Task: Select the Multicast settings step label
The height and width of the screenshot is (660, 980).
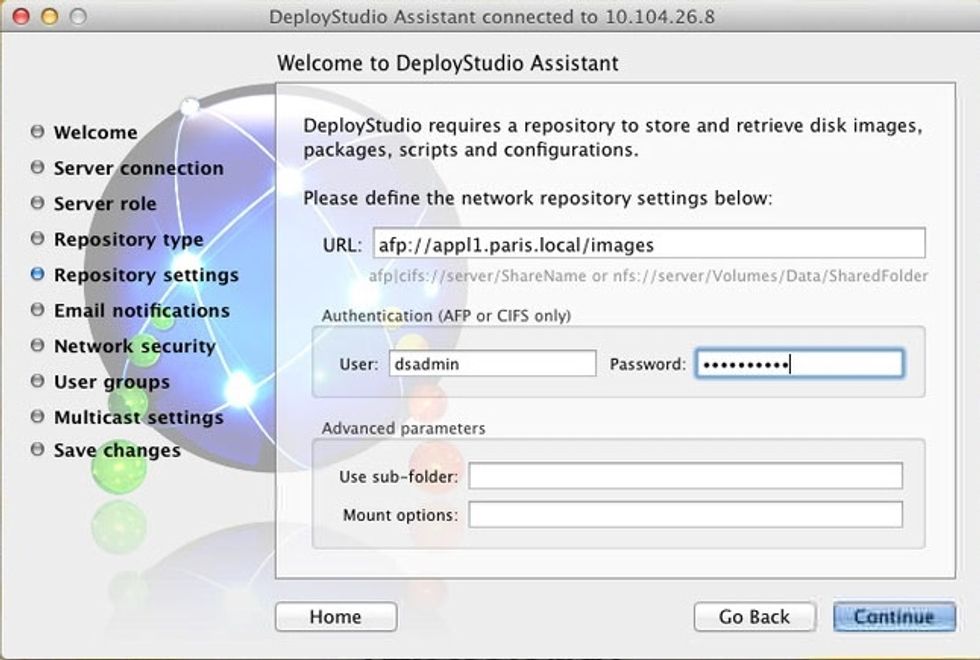Action: [138, 417]
